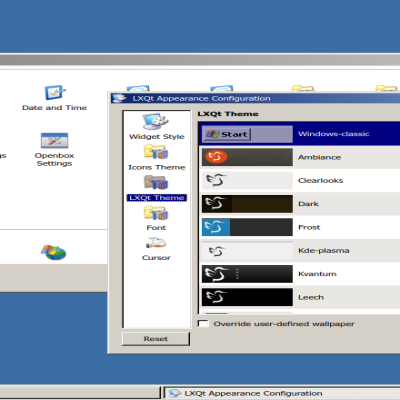The image size is (400, 400).
Task: Click the taskbar LXQt Appearance Configuration icon
Action: point(175,393)
